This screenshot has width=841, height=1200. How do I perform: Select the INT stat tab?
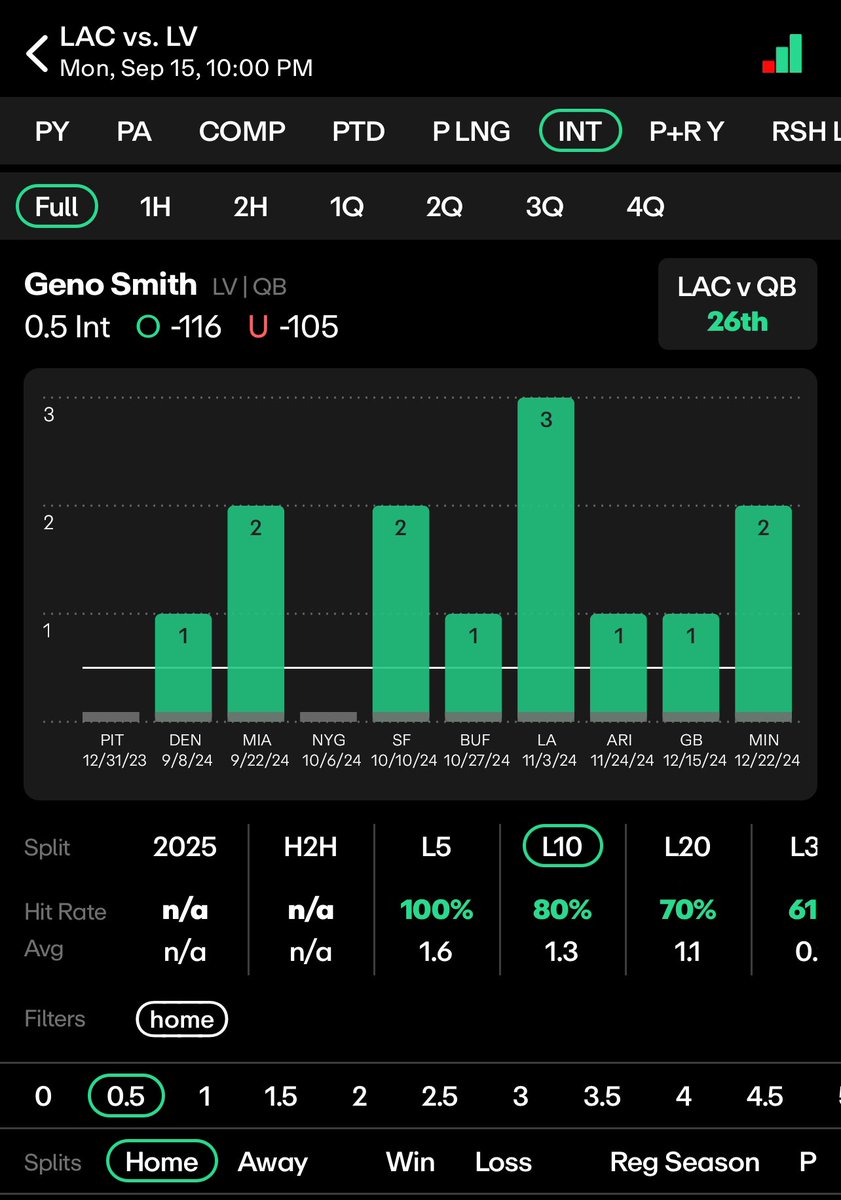click(x=580, y=131)
